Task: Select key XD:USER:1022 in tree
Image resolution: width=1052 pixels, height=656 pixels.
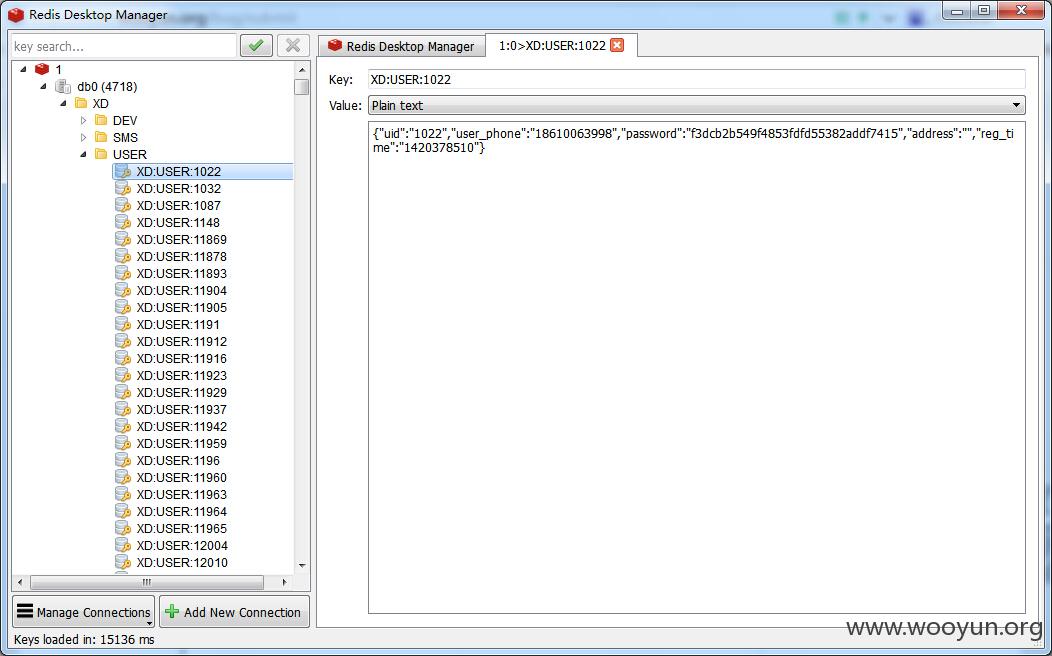Action: pos(178,171)
